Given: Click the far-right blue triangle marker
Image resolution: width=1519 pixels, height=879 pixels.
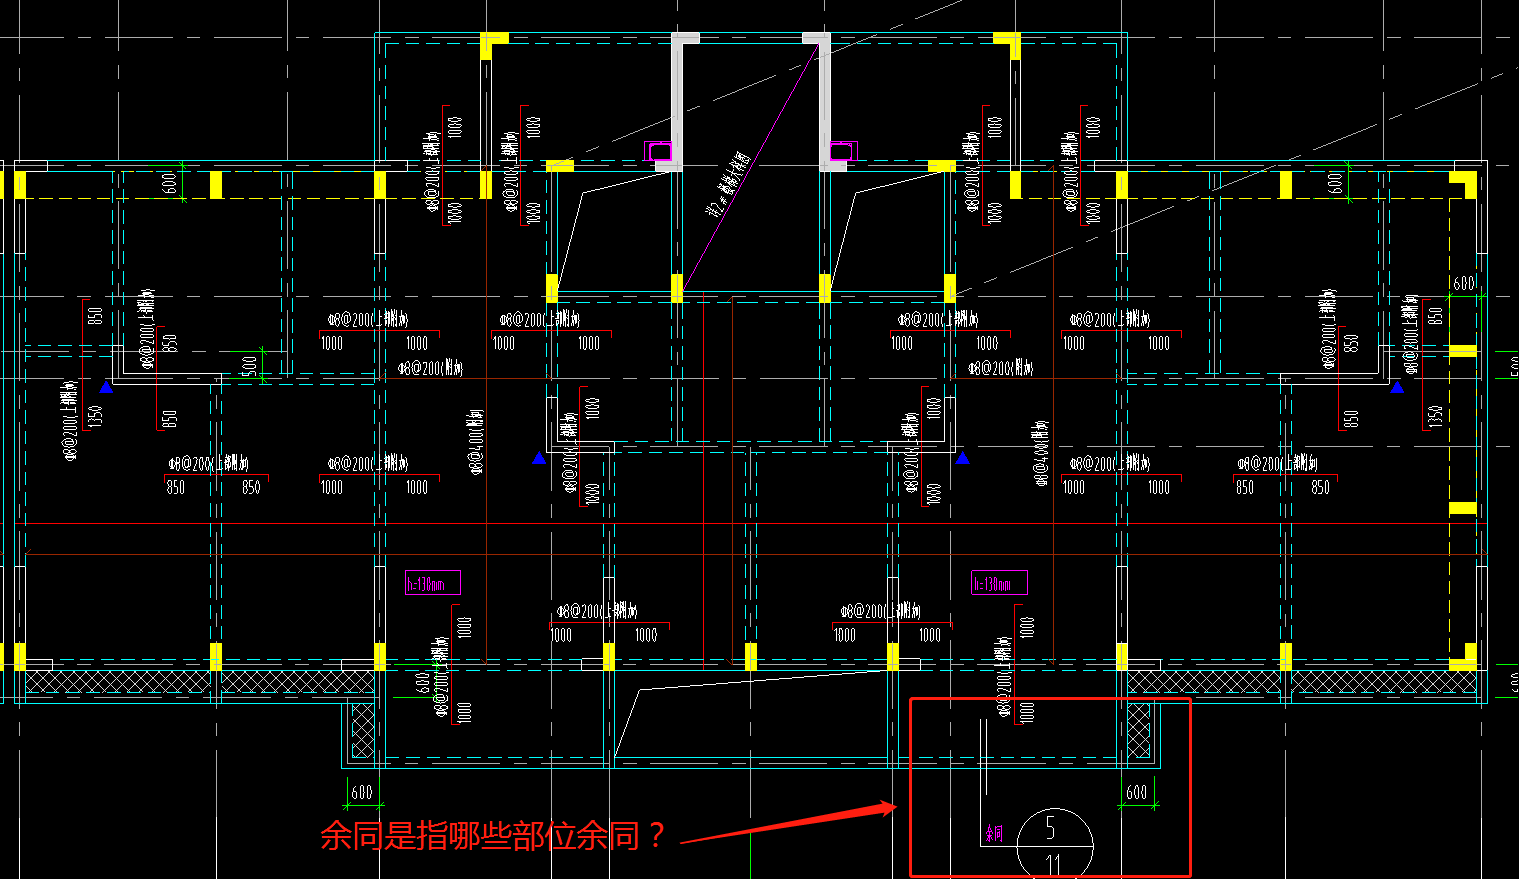Looking at the screenshot, I should (1396, 387).
